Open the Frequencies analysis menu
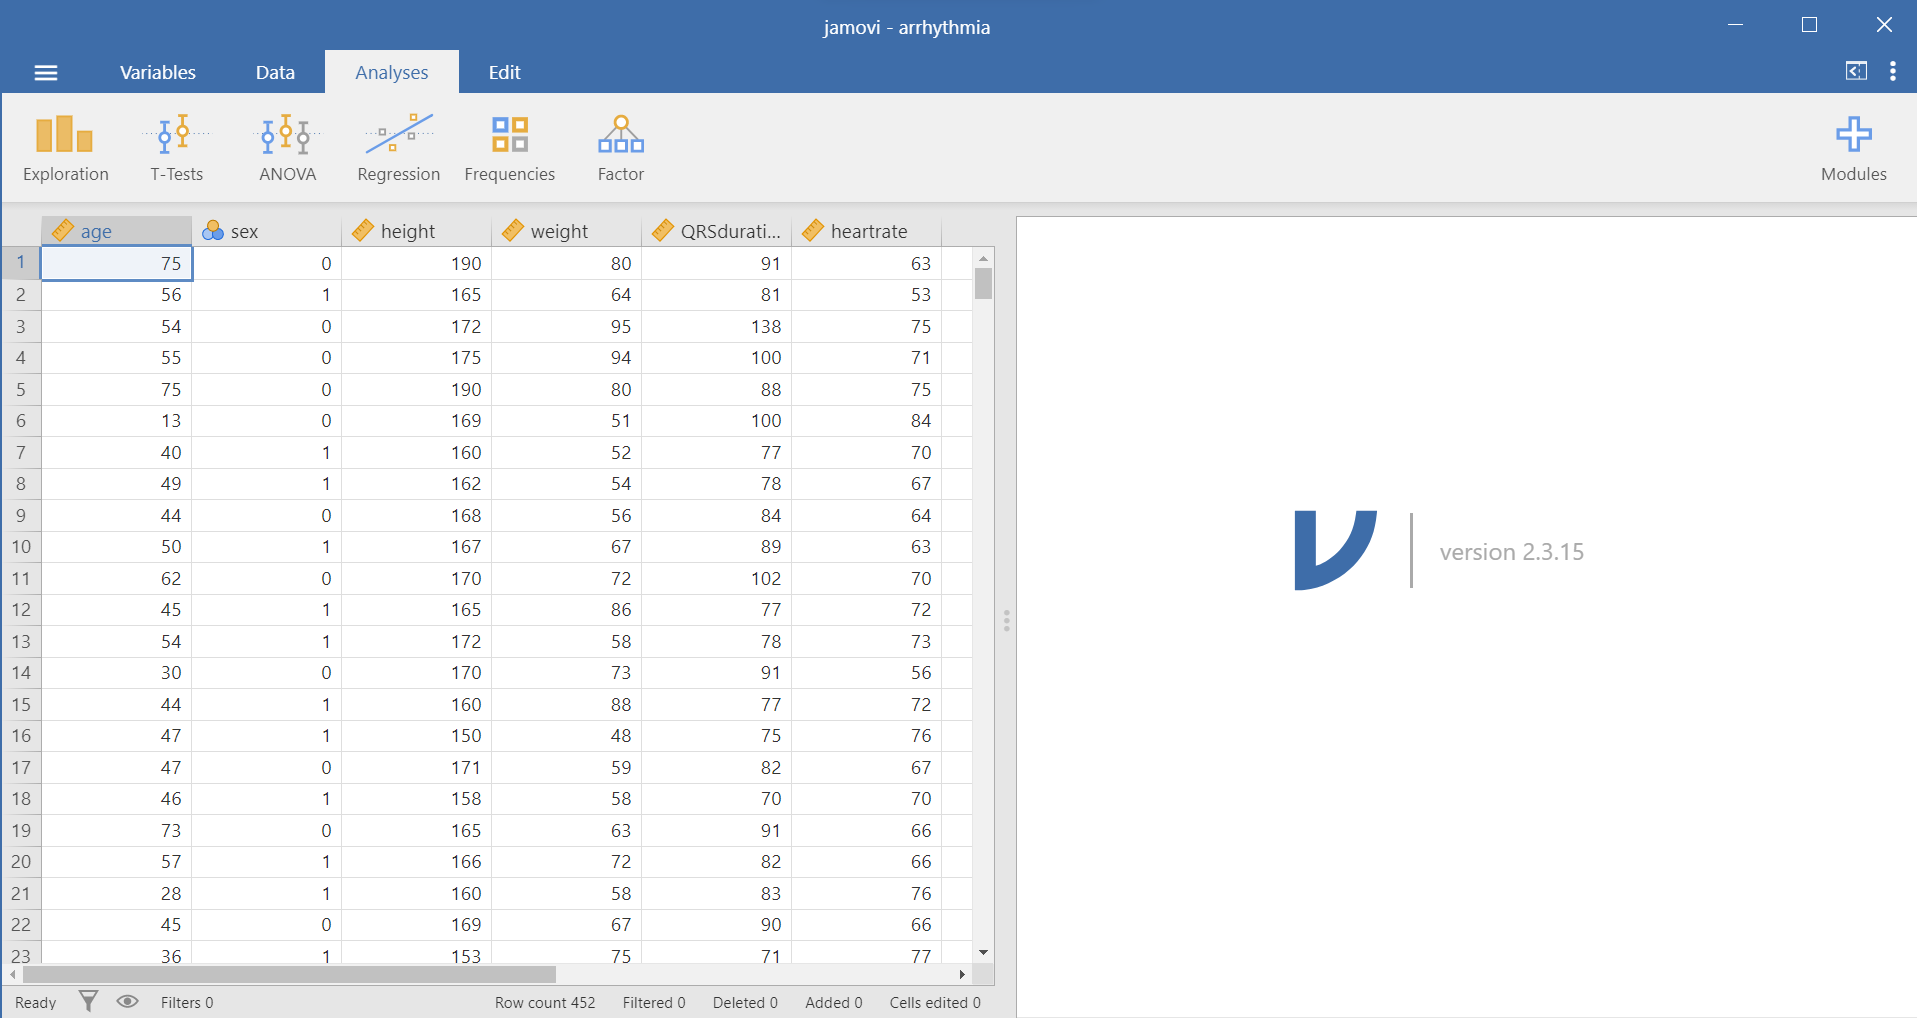1917x1018 pixels. pyautogui.click(x=509, y=148)
